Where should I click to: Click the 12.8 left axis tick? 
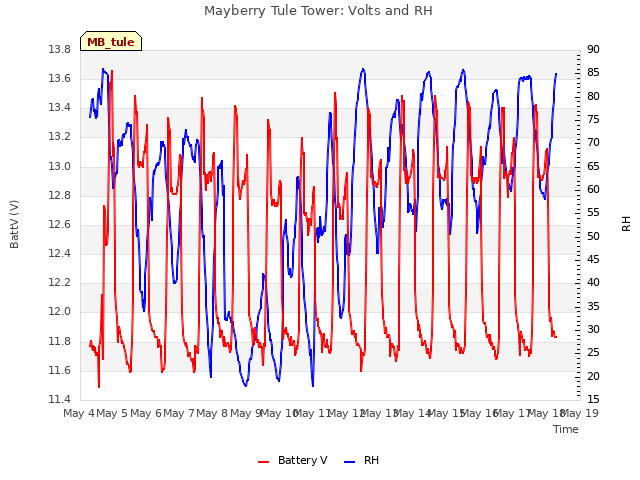point(60,195)
